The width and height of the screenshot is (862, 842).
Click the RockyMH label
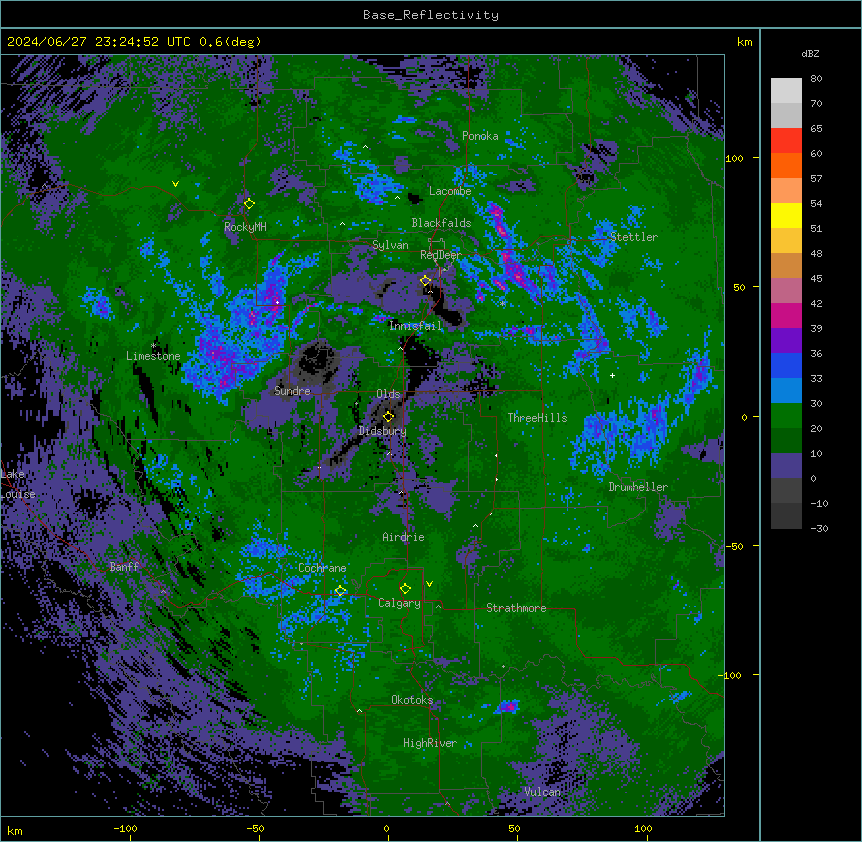point(245,227)
